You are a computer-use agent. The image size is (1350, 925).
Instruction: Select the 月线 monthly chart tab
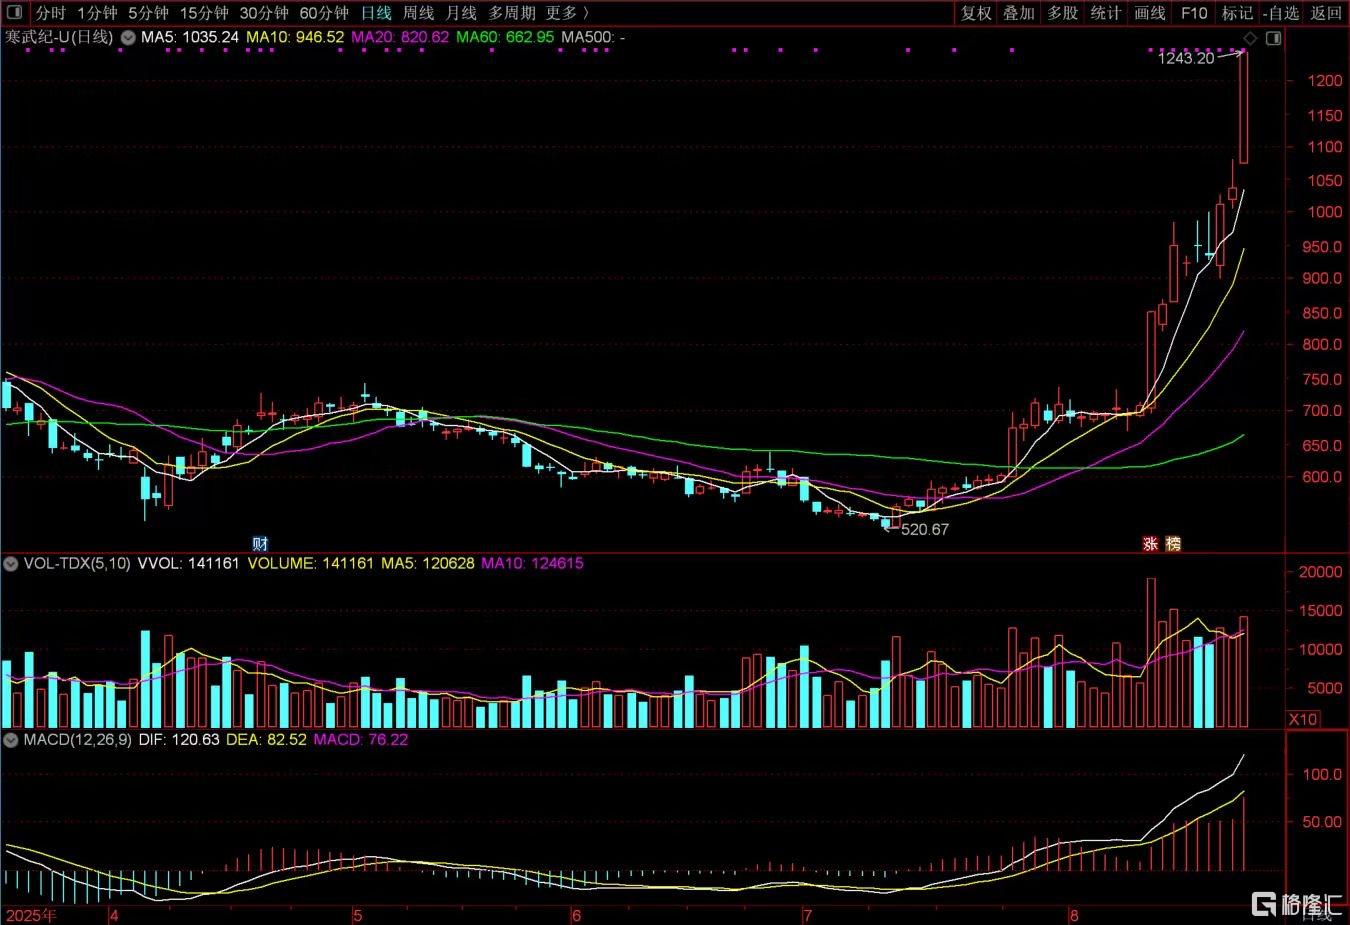point(461,13)
